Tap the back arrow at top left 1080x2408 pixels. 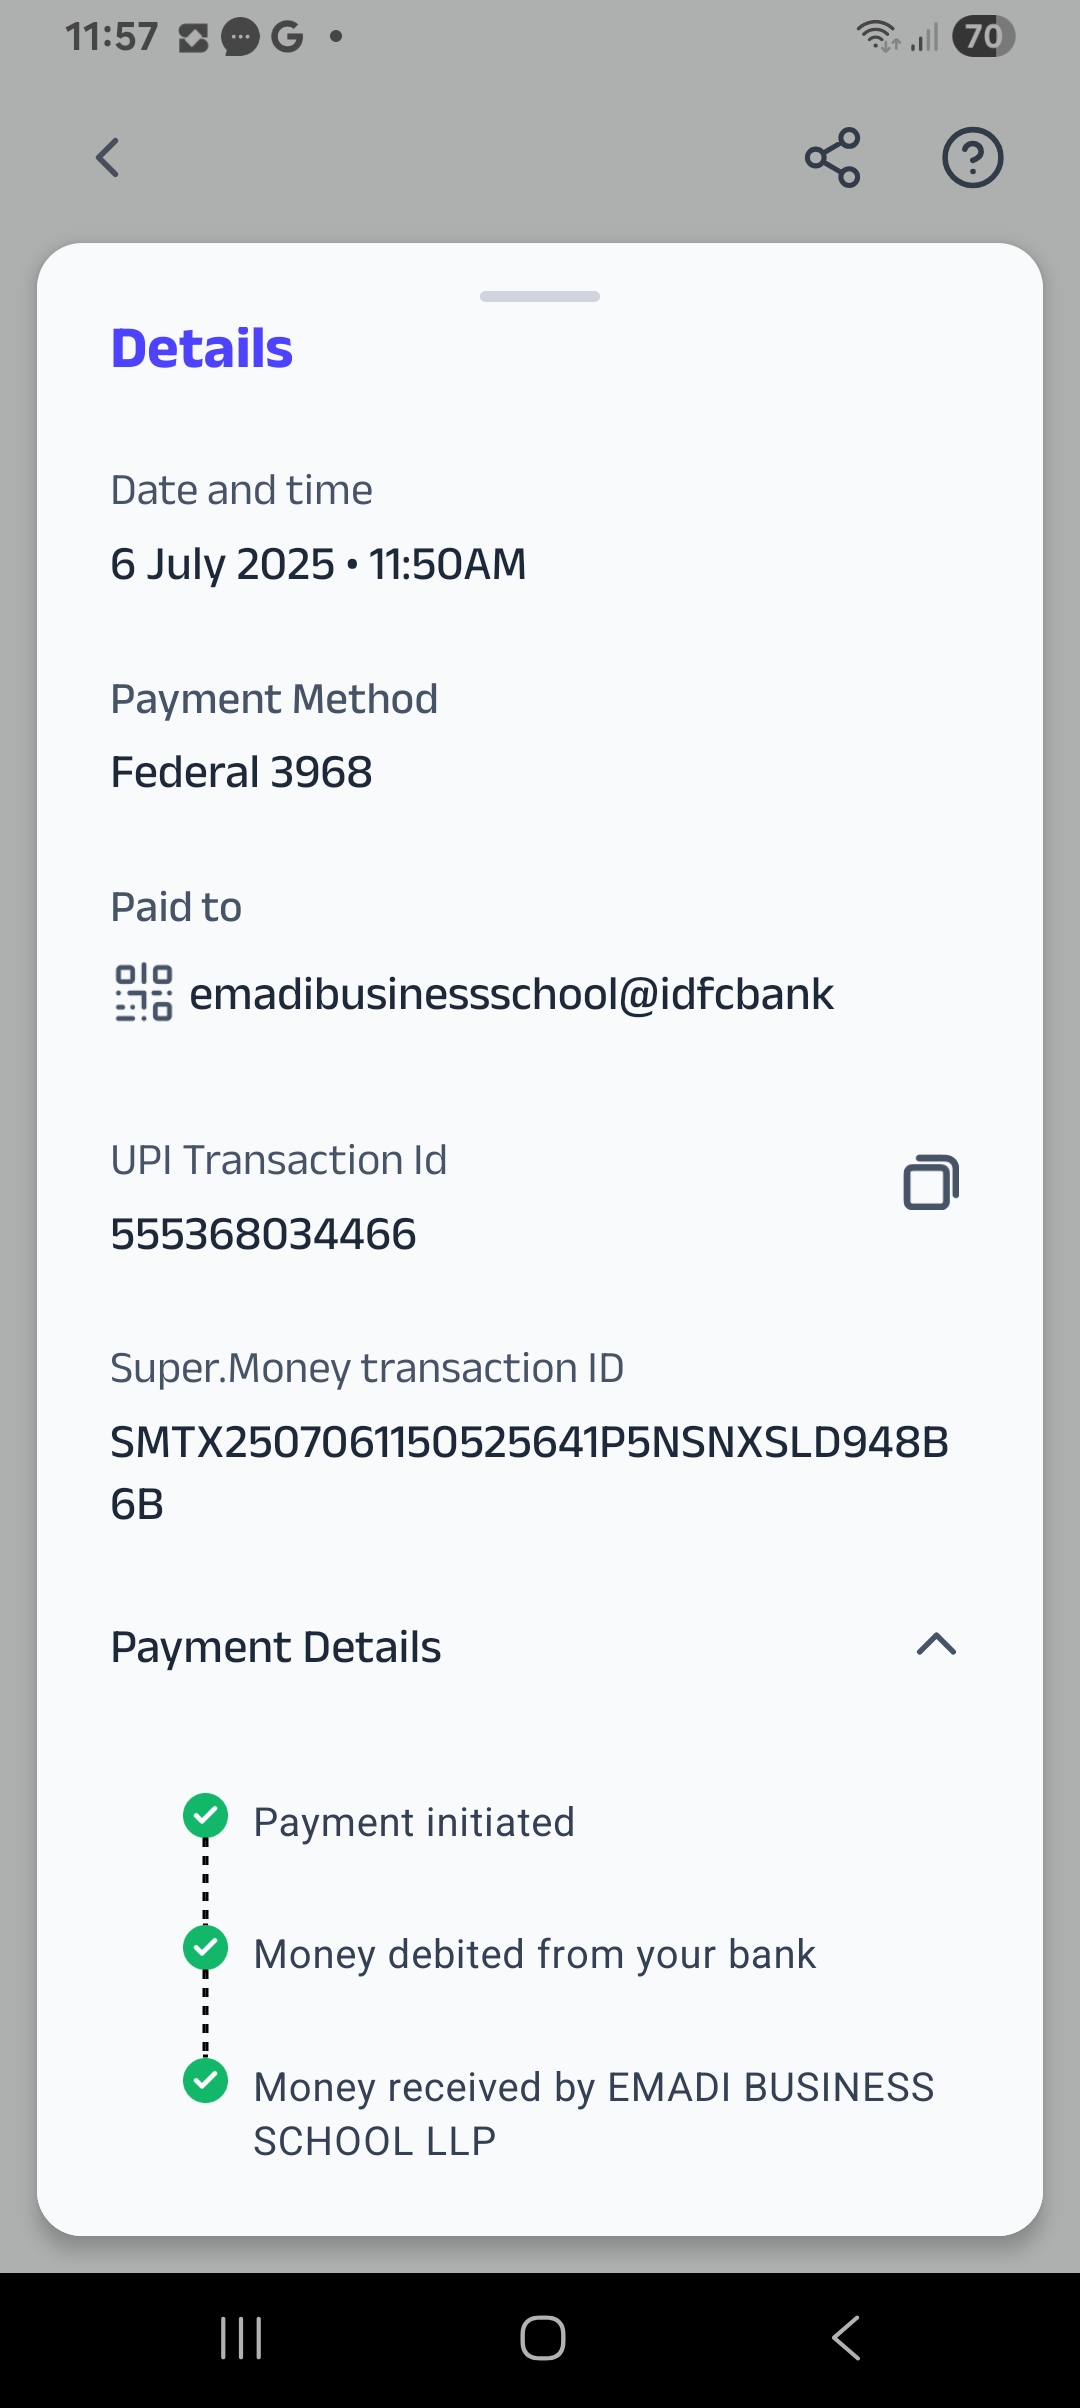[108, 158]
